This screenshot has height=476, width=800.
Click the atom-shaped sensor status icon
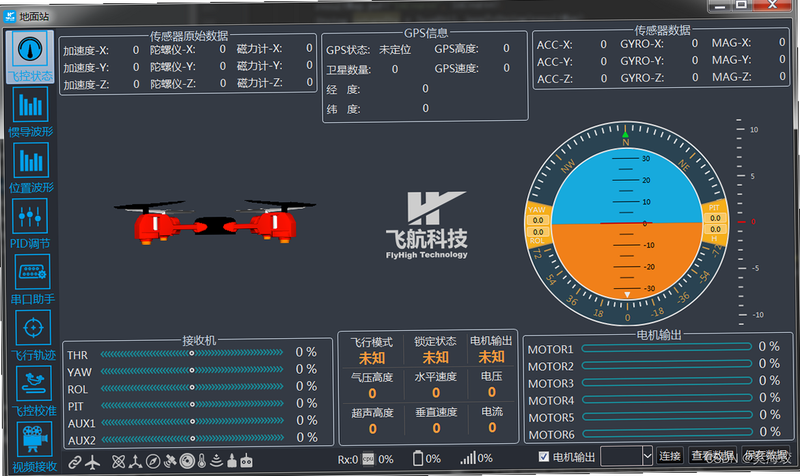tap(118, 462)
